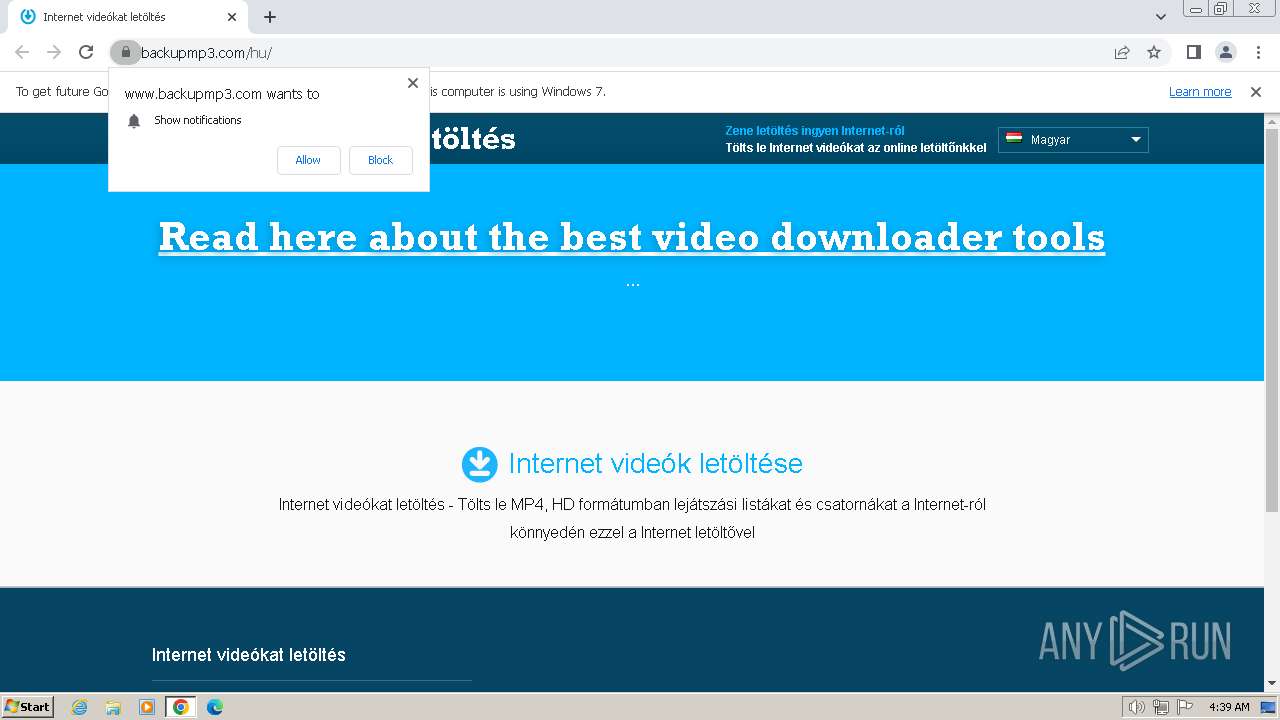The height and width of the screenshot is (720, 1280).
Task: Allow notifications from backupmp3.com
Action: 308,160
